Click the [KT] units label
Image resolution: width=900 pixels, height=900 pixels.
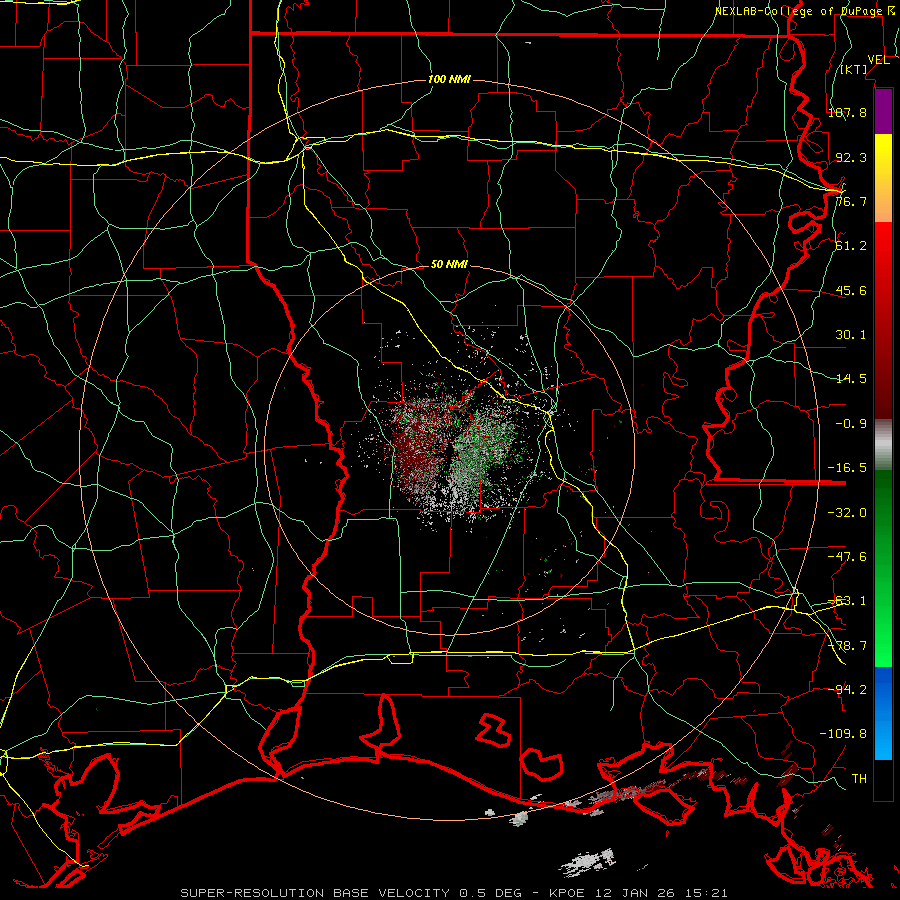(854, 69)
